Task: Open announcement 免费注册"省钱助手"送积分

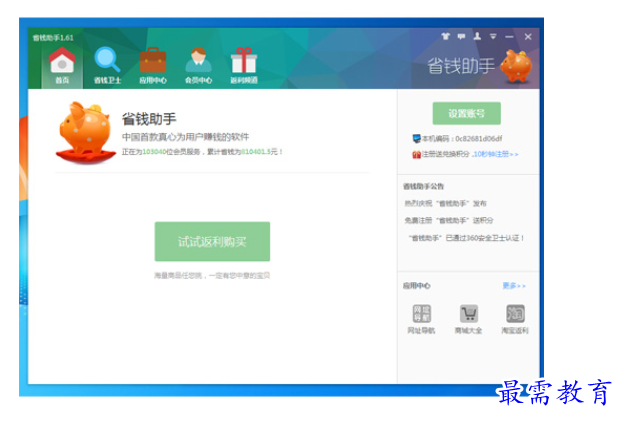Action: [449, 220]
